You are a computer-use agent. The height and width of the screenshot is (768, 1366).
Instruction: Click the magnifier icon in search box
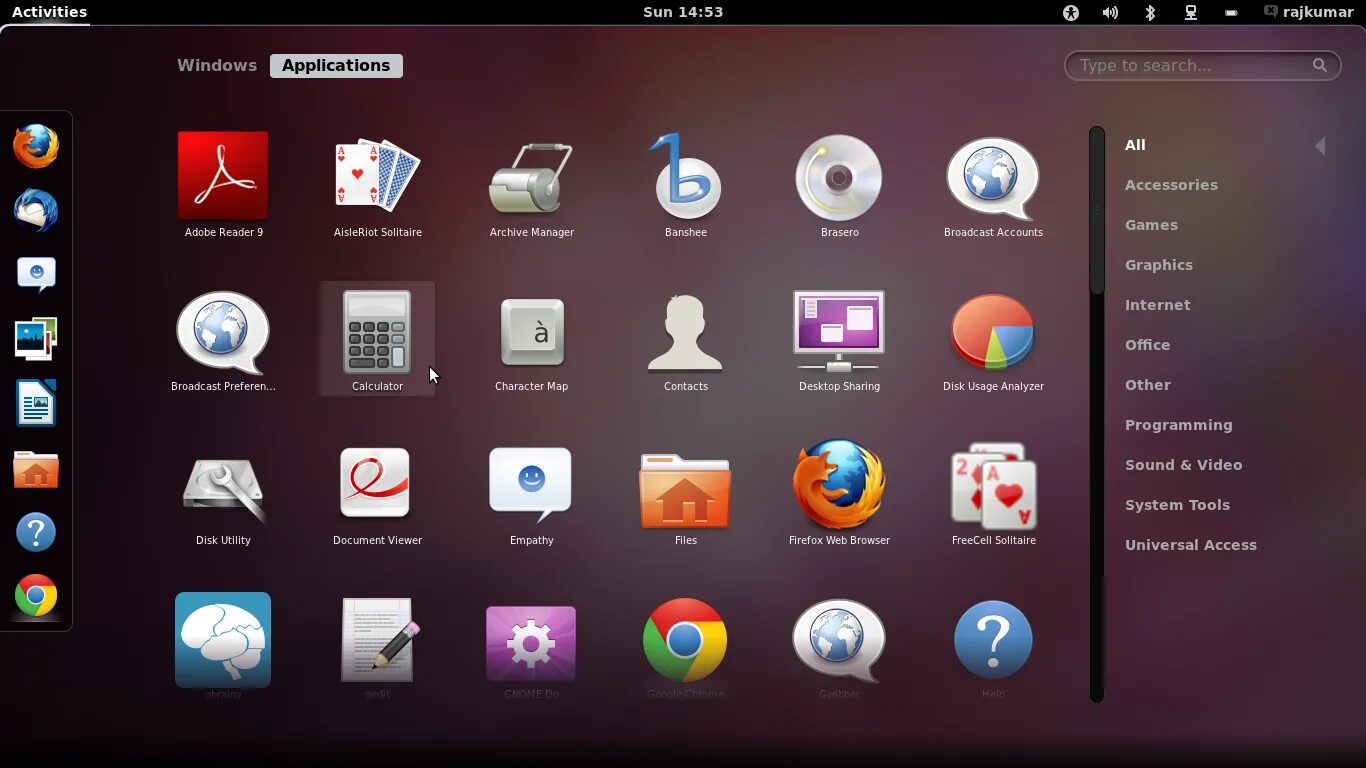point(1320,65)
